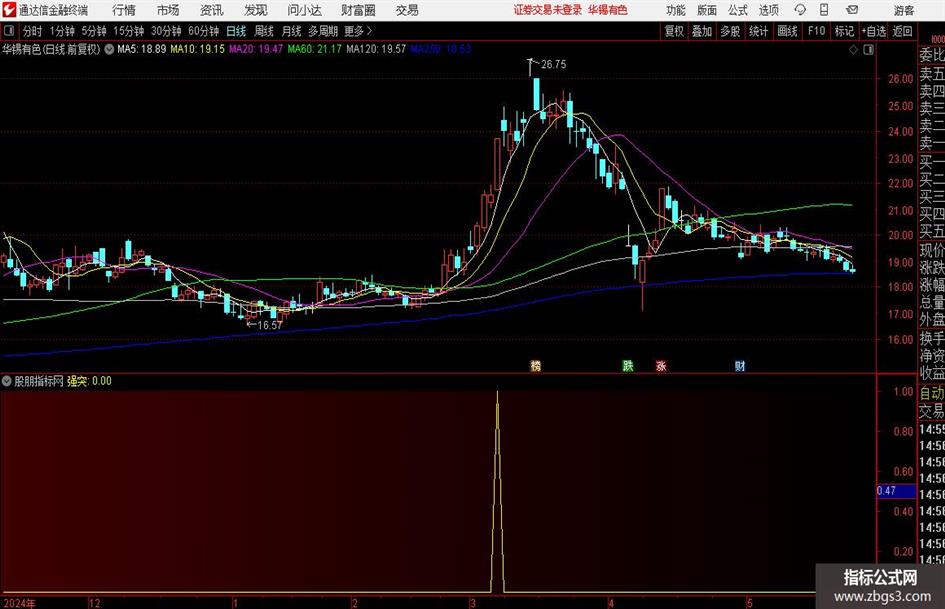Click the 自动 label in the side panel

click(932, 393)
